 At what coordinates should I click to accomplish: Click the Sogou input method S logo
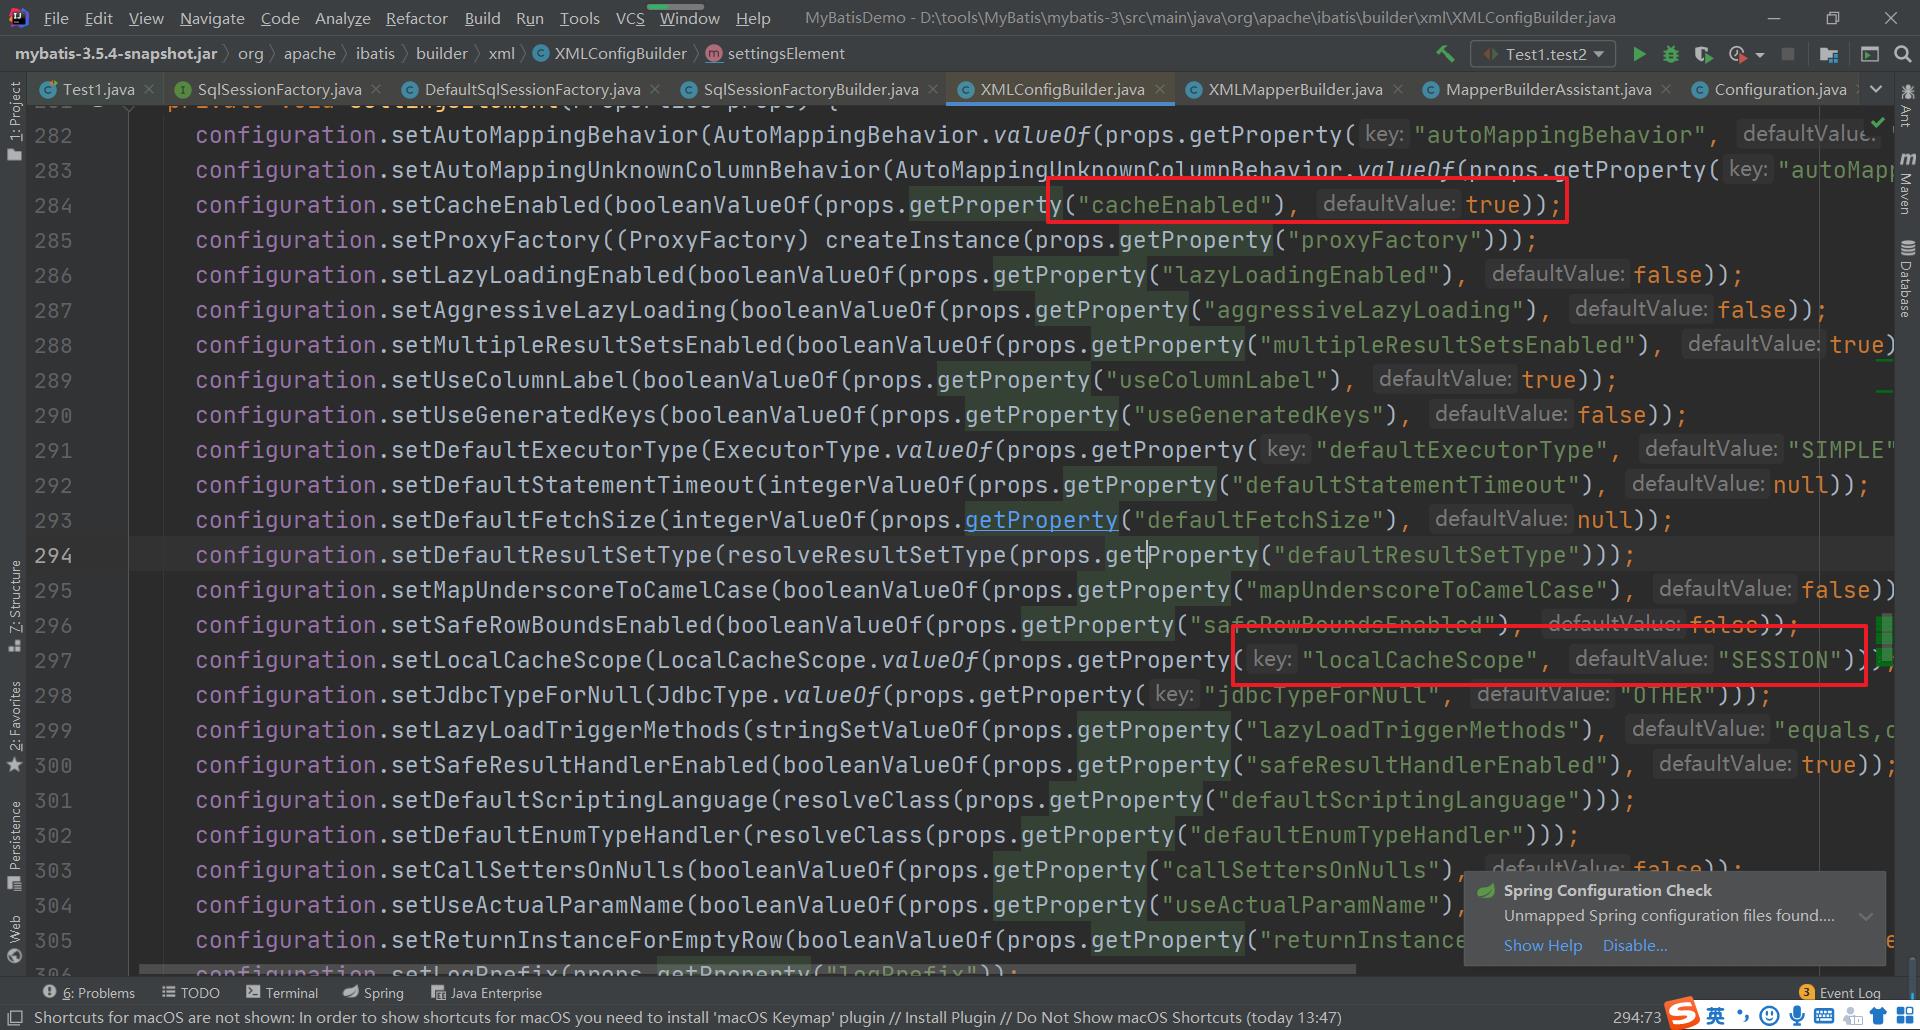(x=1683, y=1013)
